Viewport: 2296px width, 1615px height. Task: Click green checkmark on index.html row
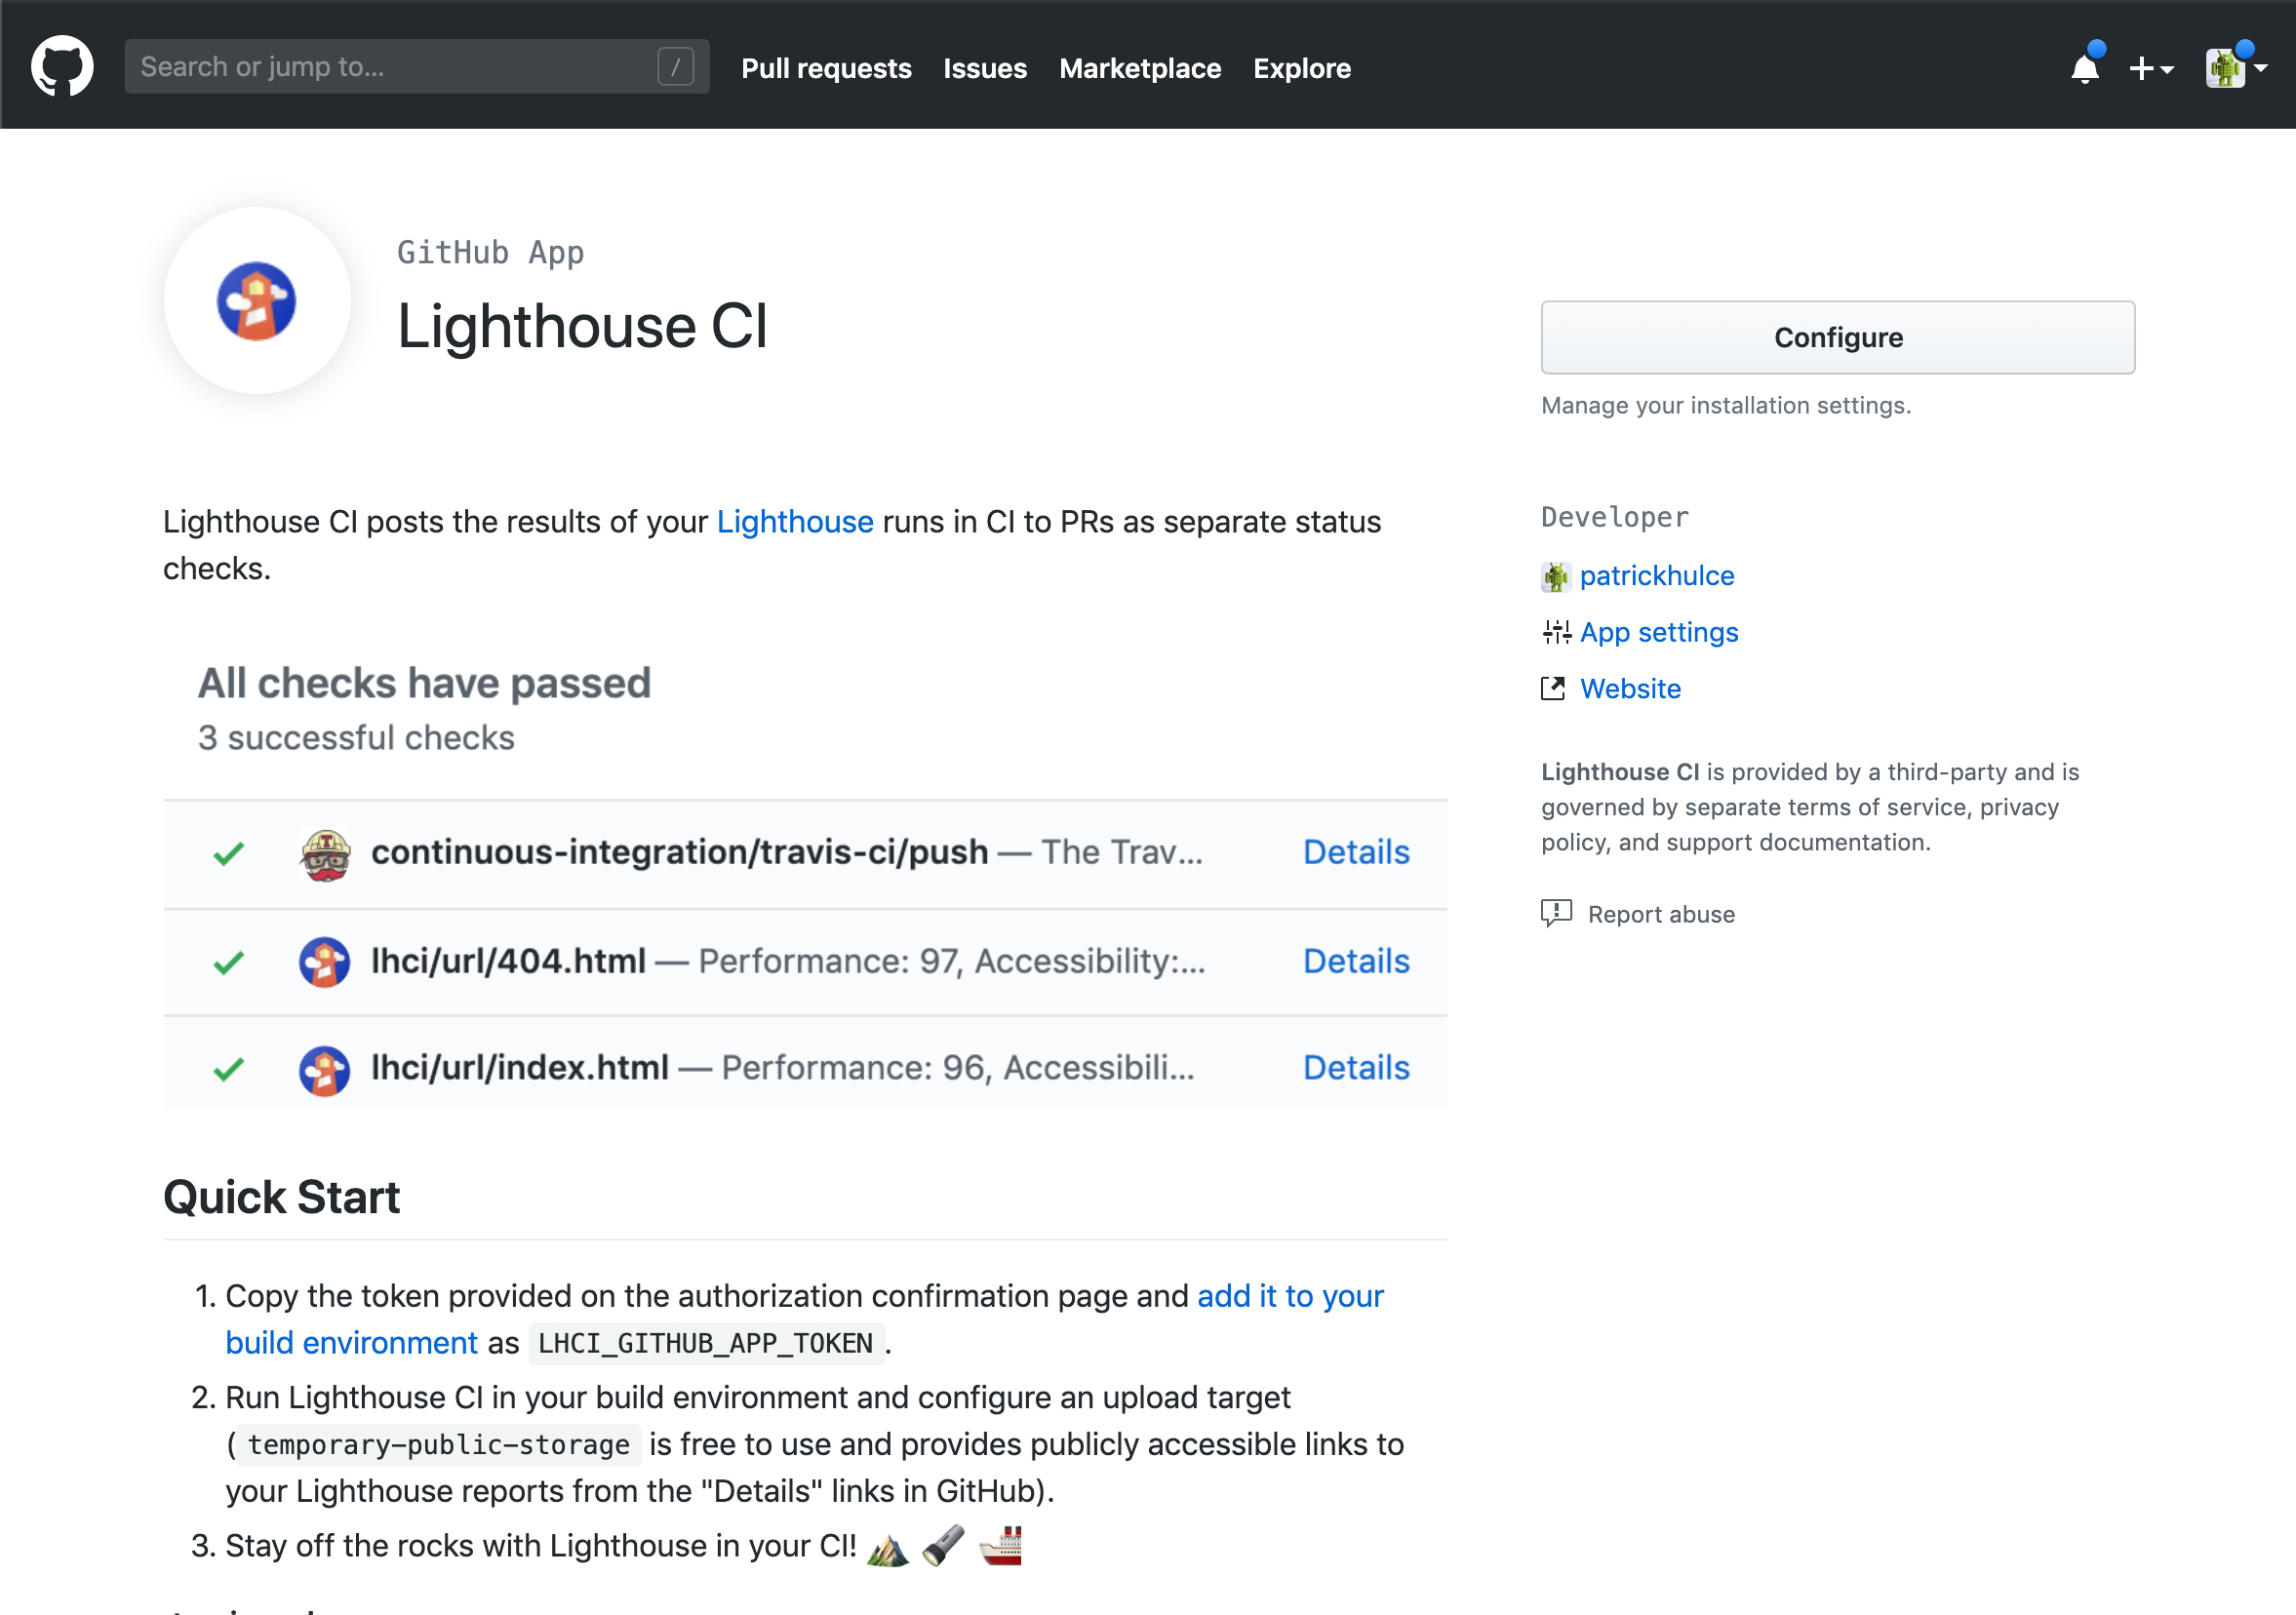(x=229, y=1070)
